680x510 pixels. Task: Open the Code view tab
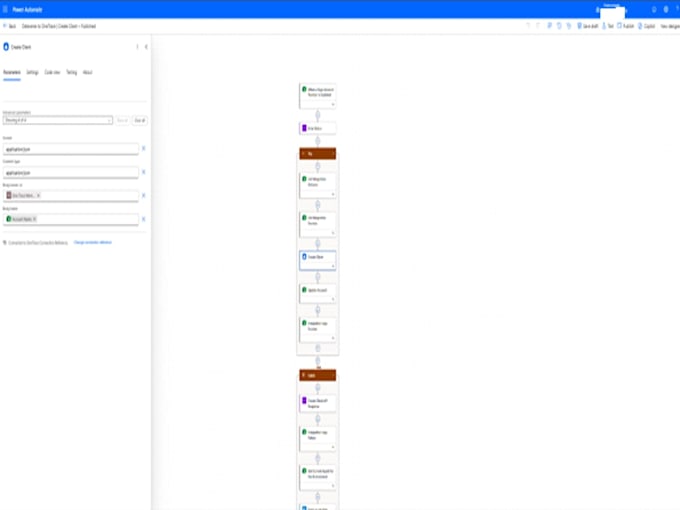(52, 72)
